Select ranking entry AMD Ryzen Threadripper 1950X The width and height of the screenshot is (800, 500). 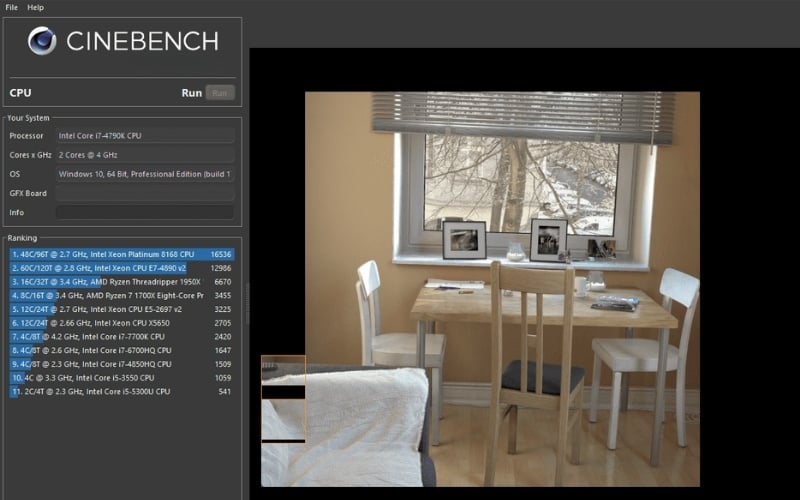tap(122, 282)
